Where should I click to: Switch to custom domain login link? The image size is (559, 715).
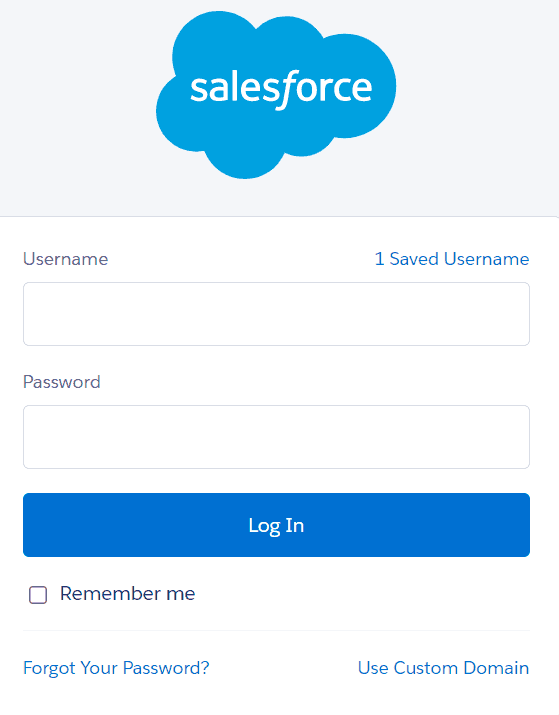[444, 668]
